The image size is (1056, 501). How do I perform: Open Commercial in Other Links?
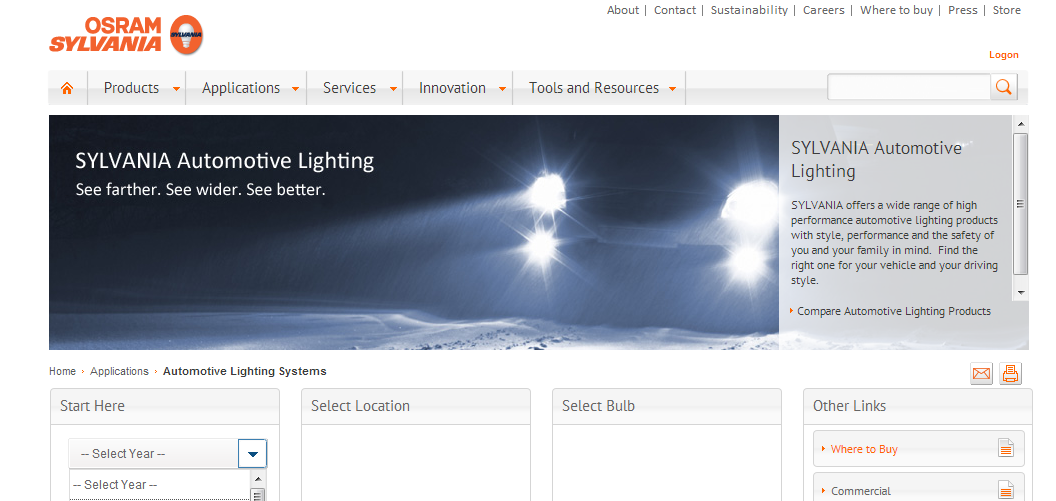[x=861, y=492]
